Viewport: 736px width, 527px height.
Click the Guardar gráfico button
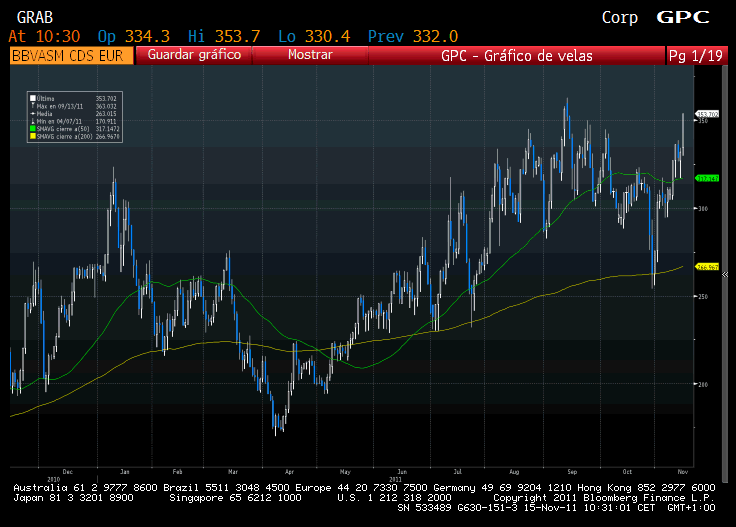[x=194, y=55]
